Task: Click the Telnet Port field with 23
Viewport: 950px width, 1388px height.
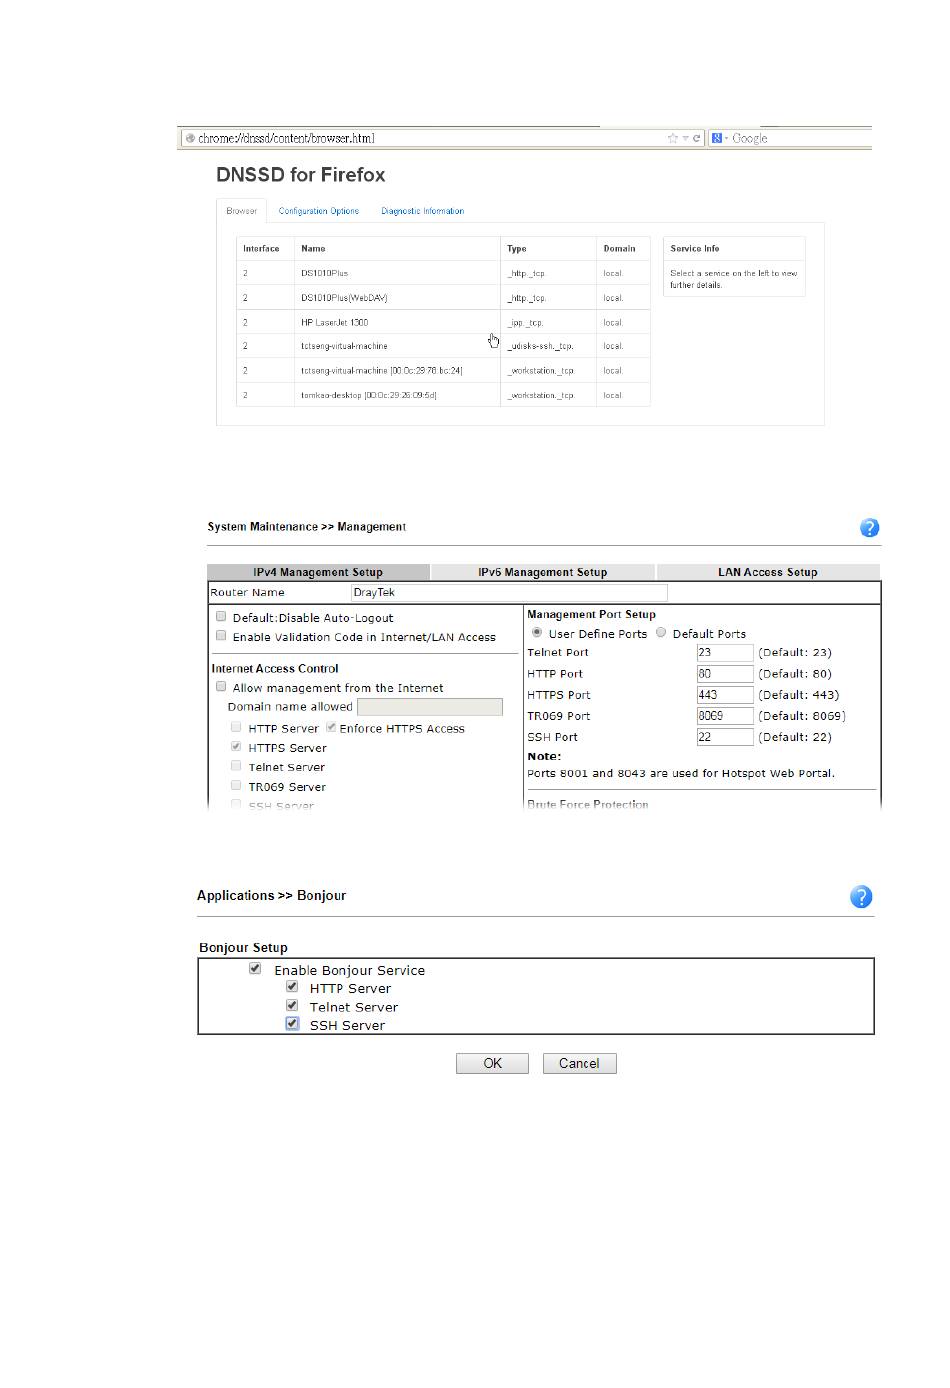Action: (x=725, y=652)
